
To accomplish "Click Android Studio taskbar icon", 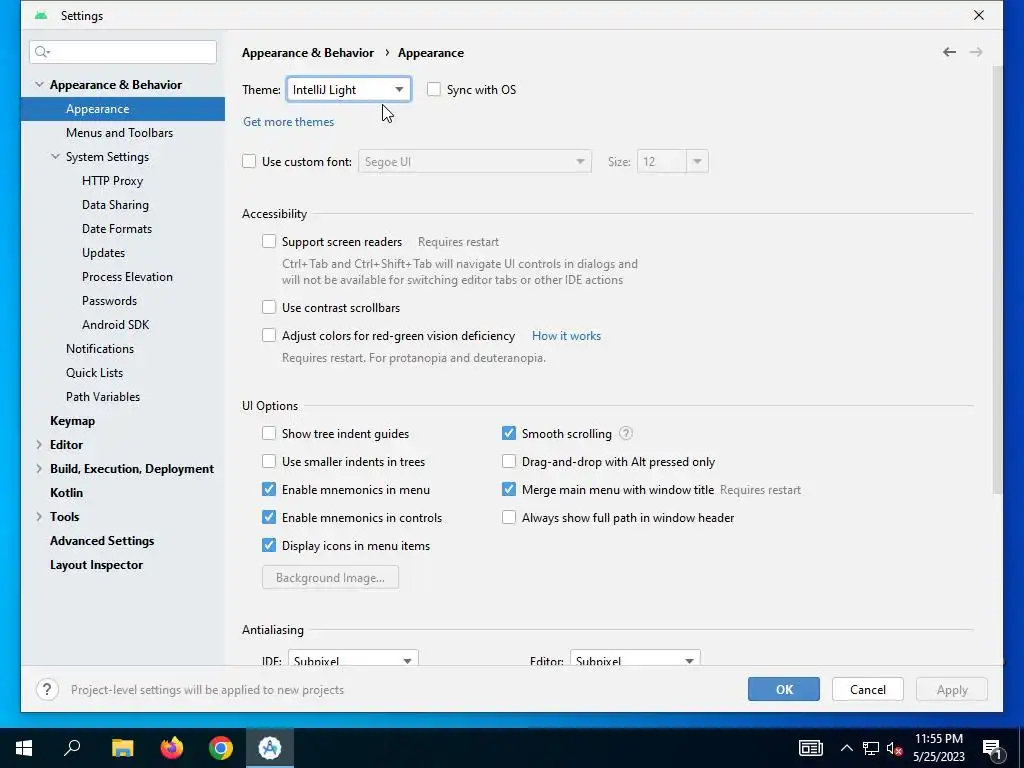I will (x=270, y=748).
